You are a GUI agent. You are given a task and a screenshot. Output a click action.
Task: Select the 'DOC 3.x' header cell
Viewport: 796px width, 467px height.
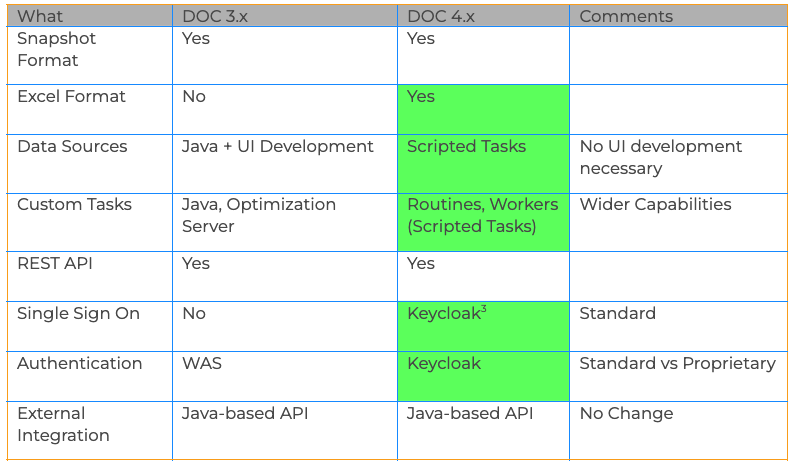(x=285, y=16)
